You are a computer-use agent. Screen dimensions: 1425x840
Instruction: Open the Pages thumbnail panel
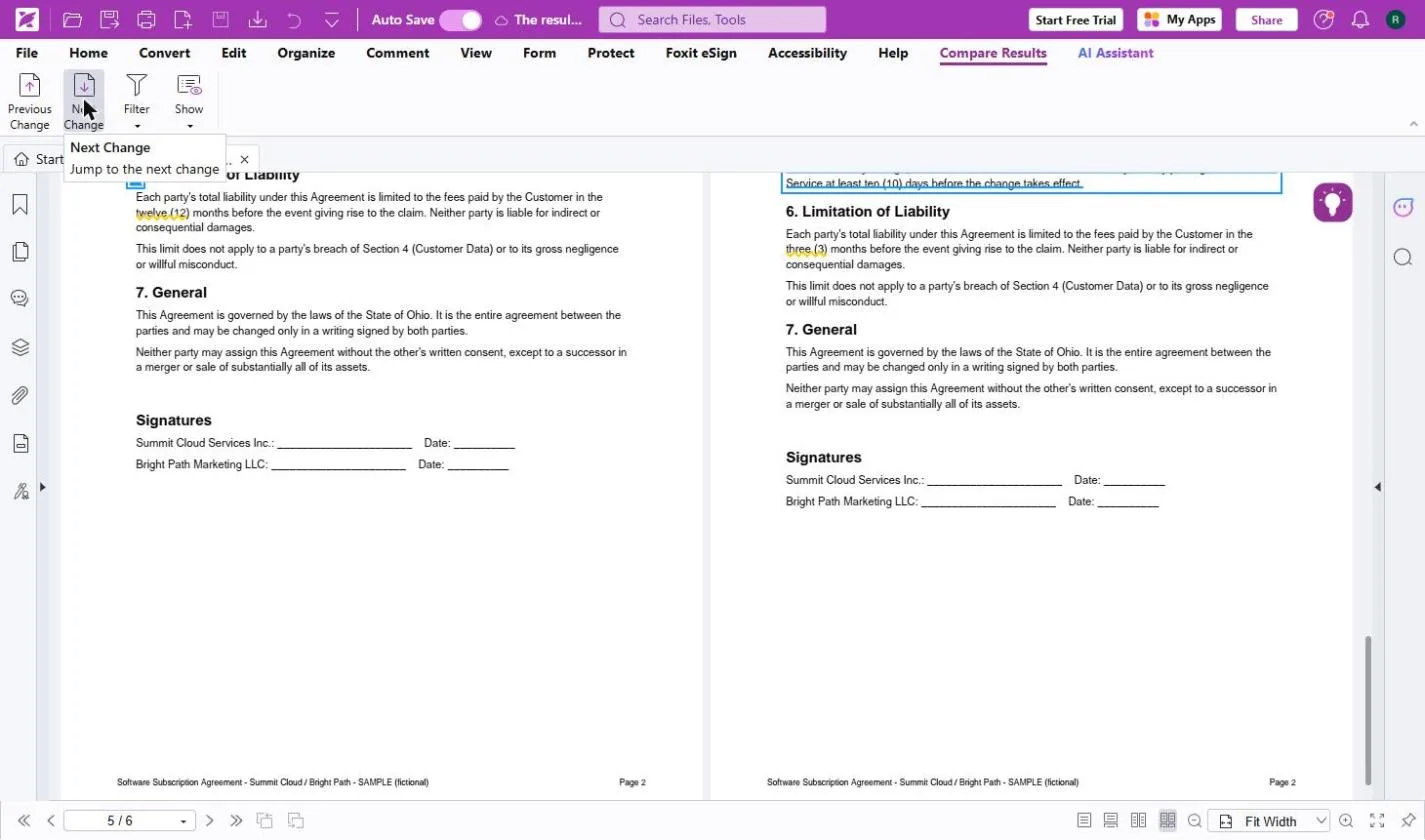point(20,252)
